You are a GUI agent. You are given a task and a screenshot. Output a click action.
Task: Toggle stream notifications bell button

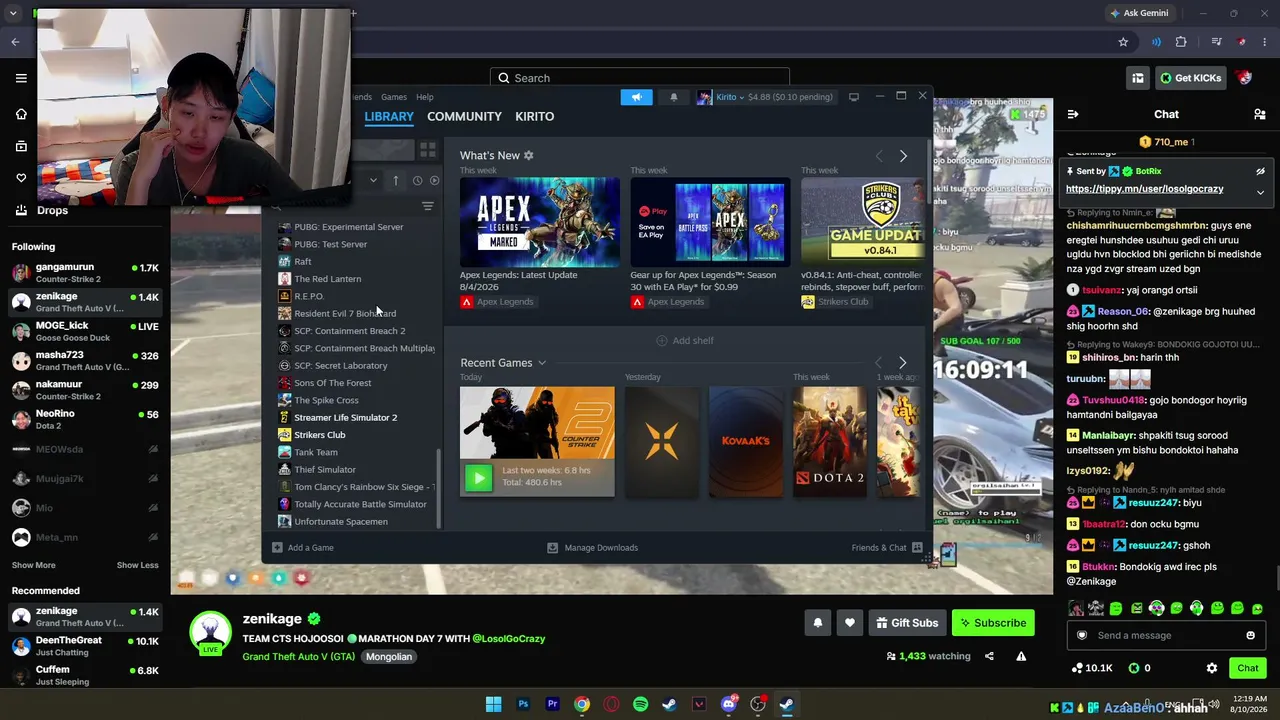pyautogui.click(x=817, y=623)
